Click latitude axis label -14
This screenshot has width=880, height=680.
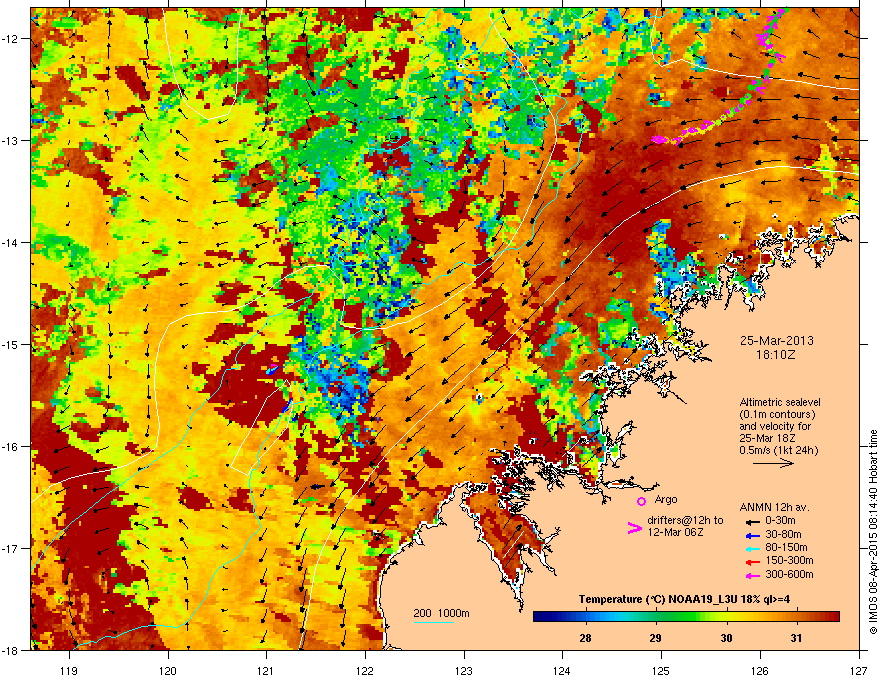coord(10,242)
